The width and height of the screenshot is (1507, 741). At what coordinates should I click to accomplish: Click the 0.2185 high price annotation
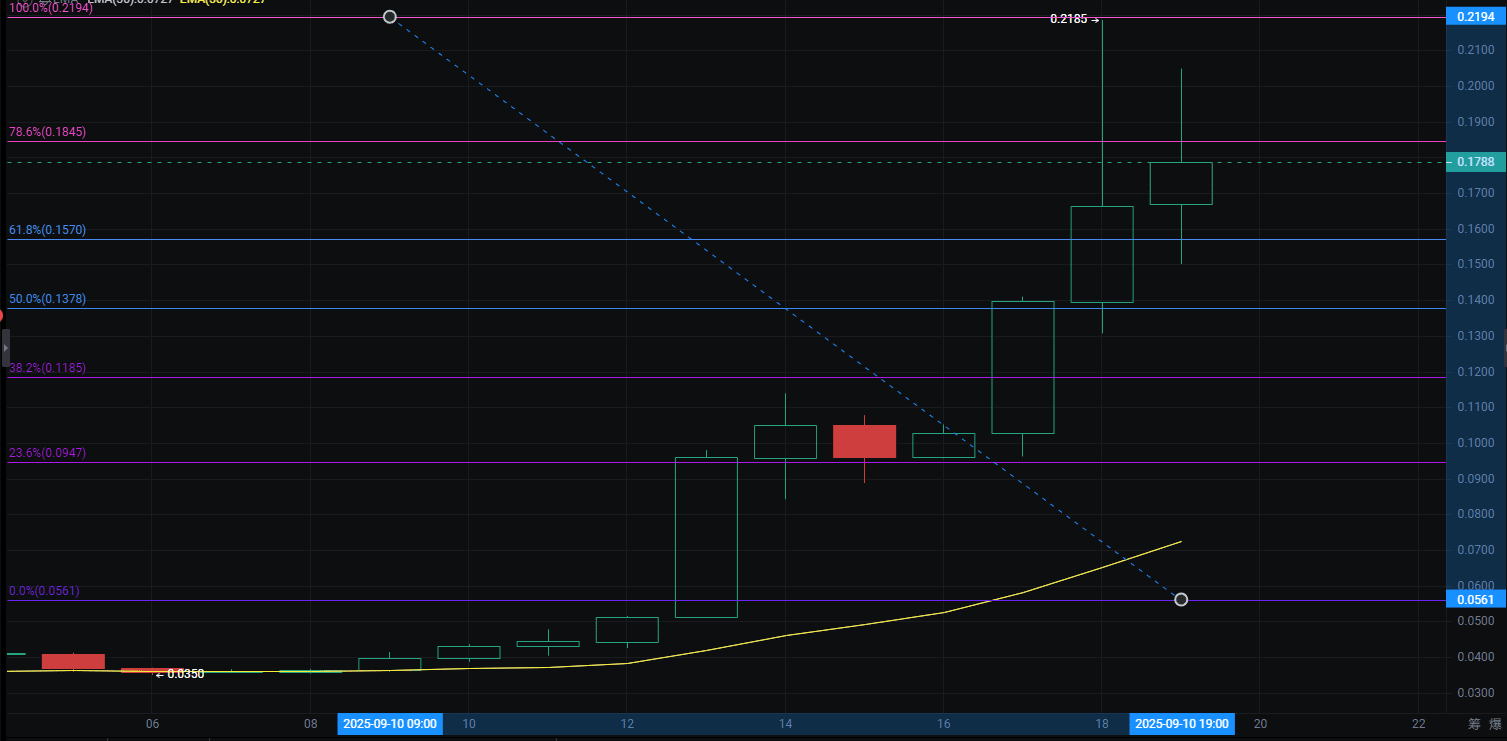1074,19
